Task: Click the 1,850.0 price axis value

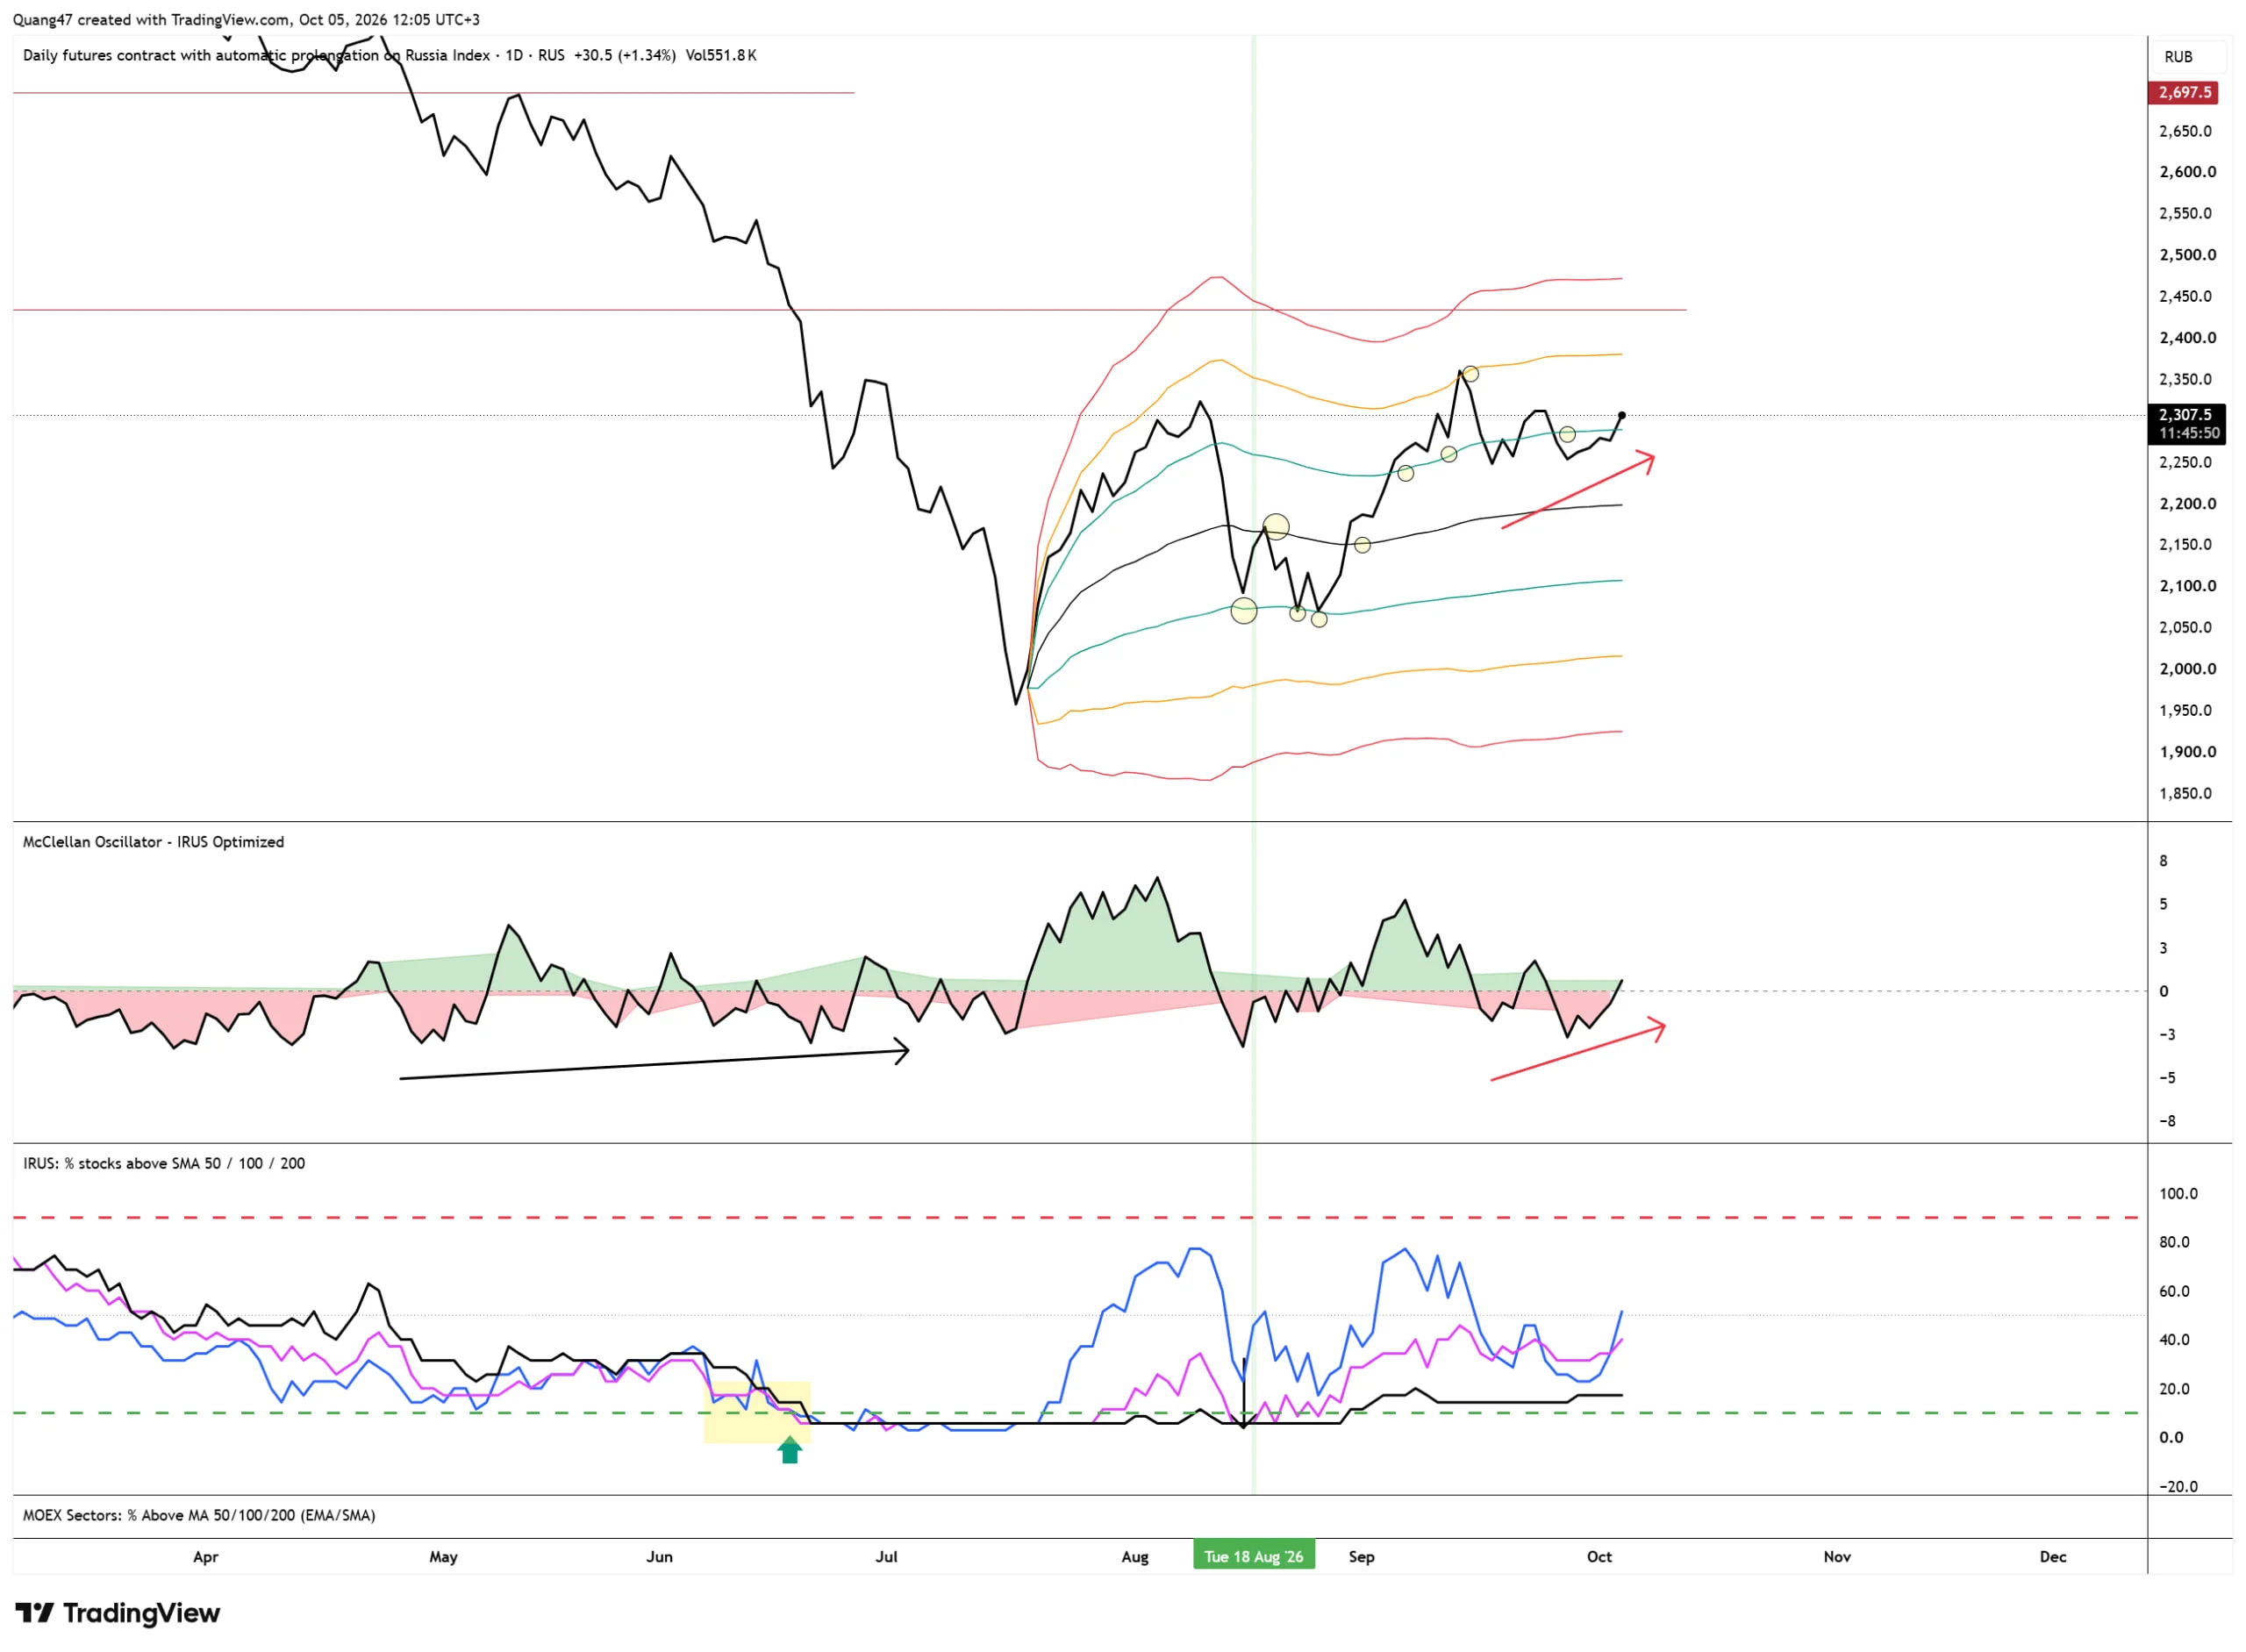Action: pos(2186,794)
